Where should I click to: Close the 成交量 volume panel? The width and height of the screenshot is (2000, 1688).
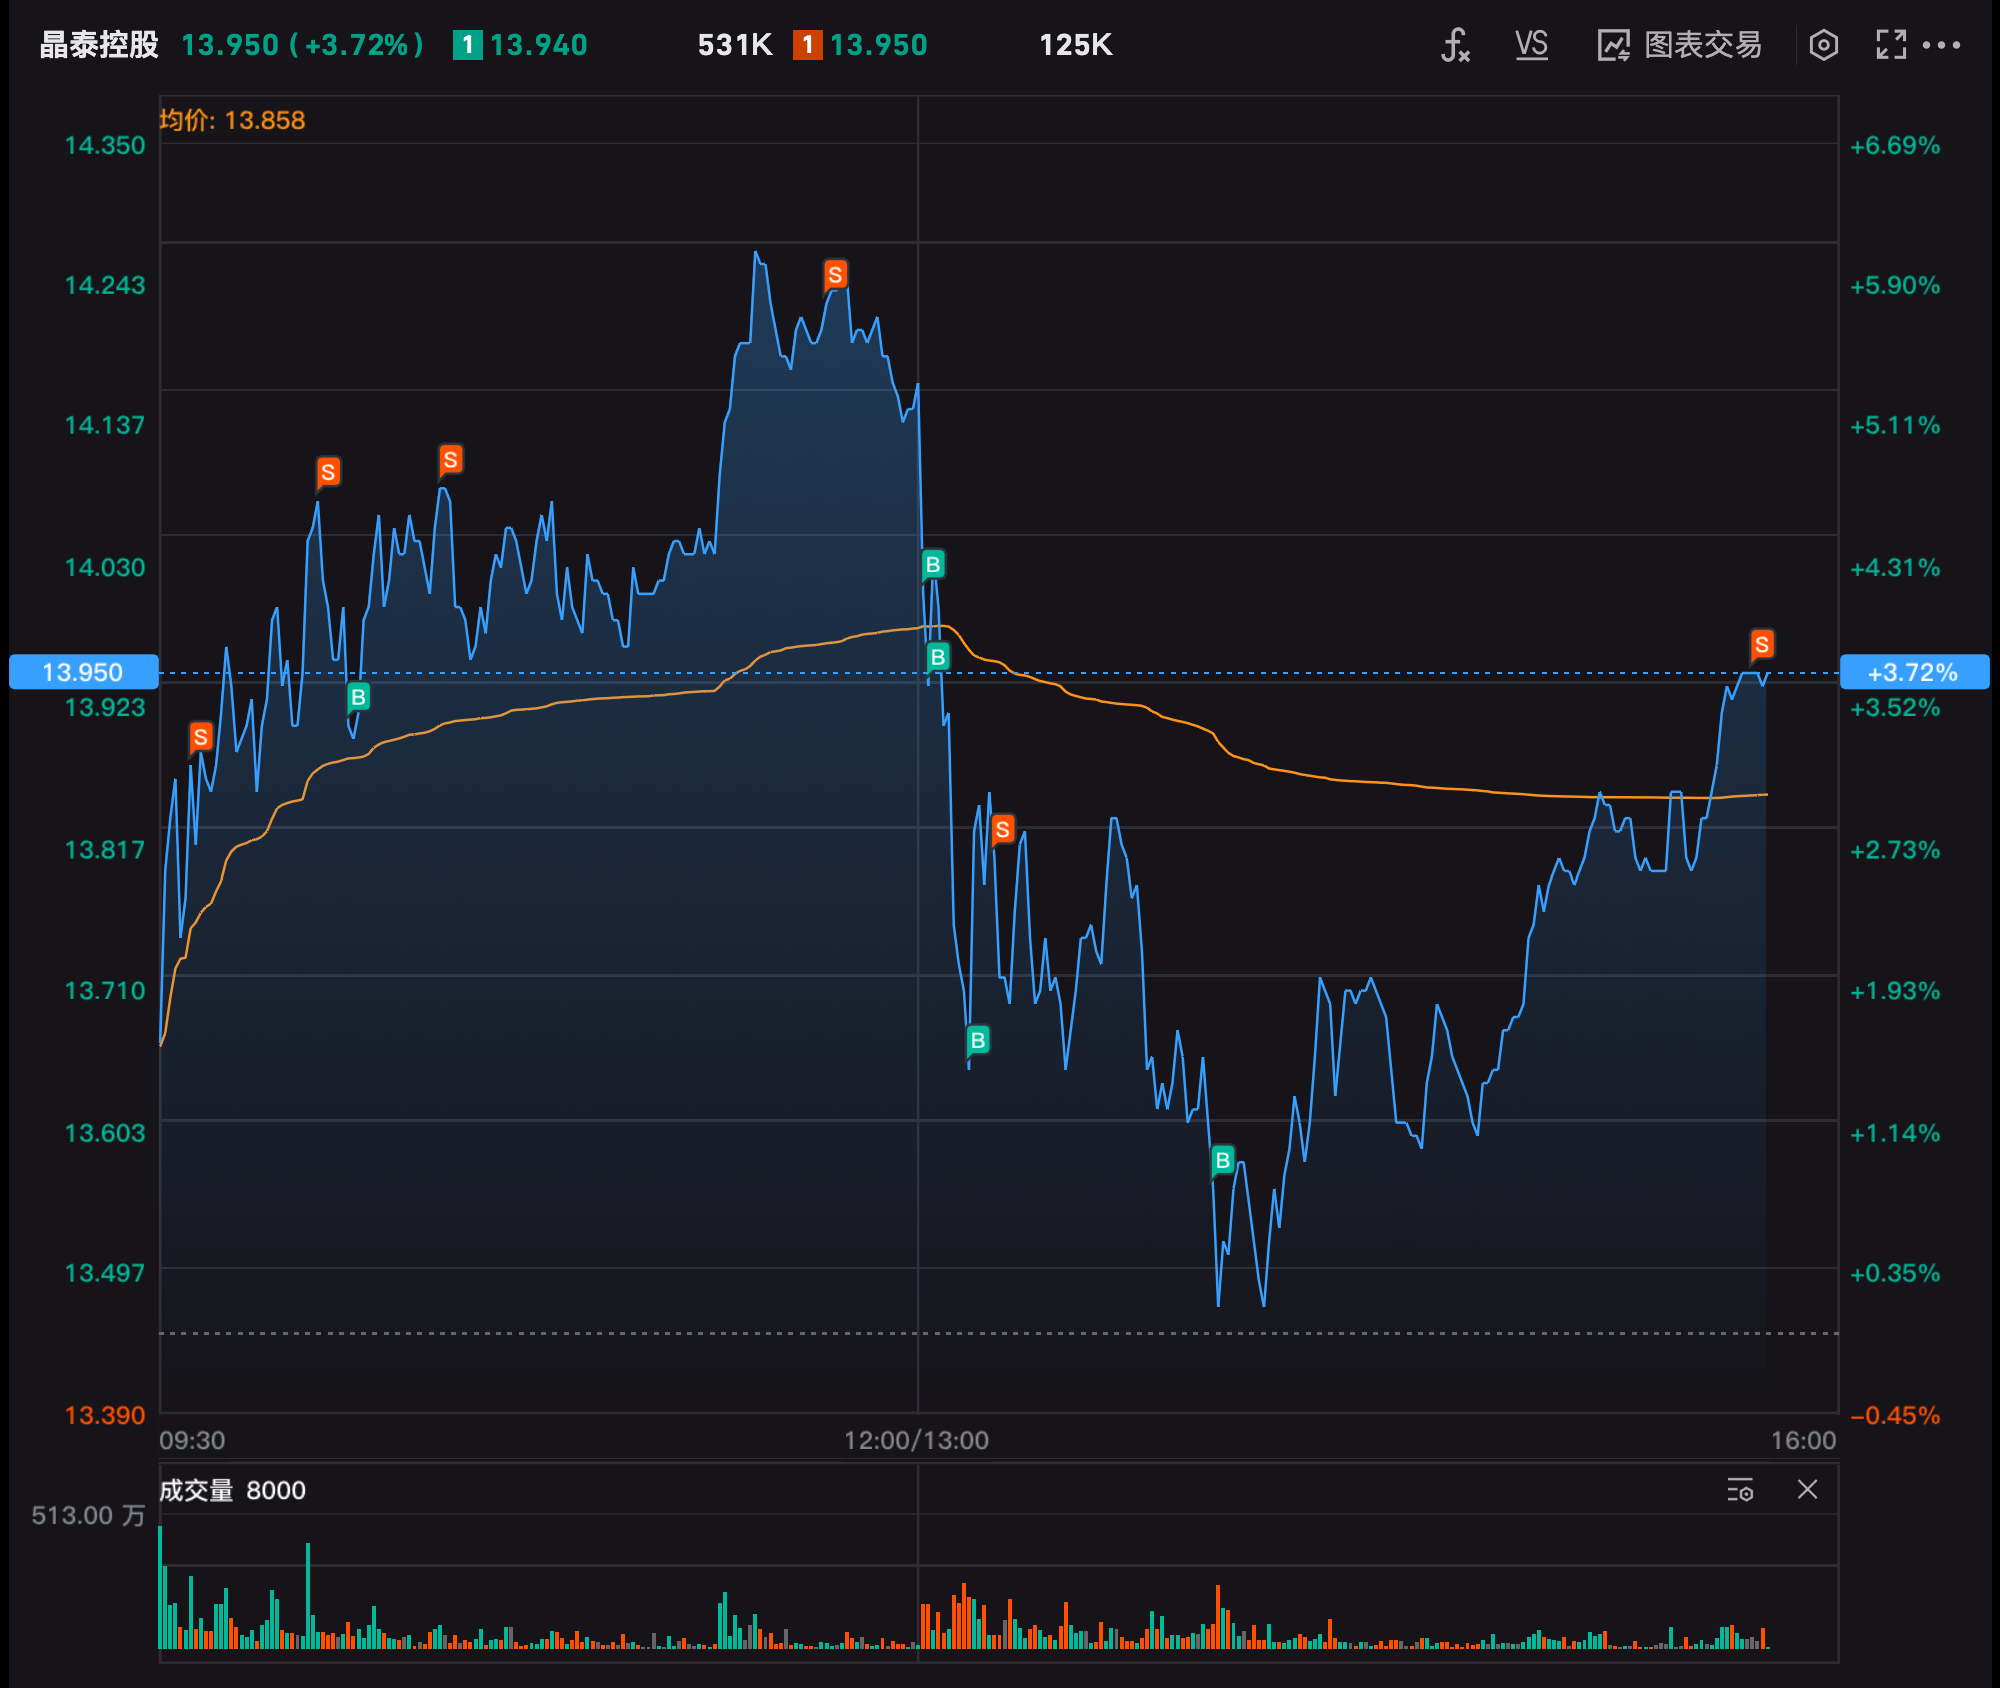(1807, 1490)
